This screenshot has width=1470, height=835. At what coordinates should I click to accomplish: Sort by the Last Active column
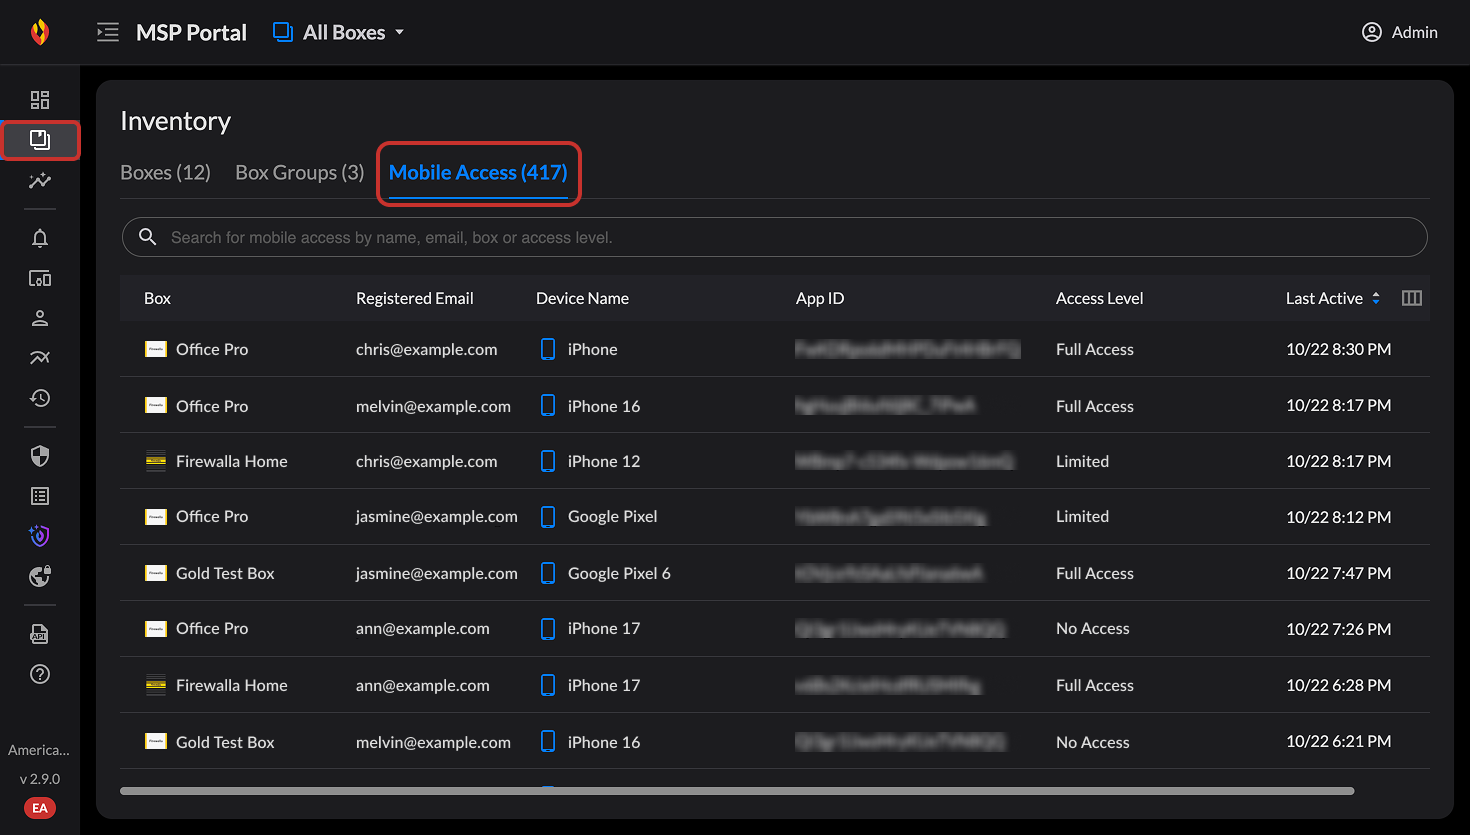click(1332, 298)
